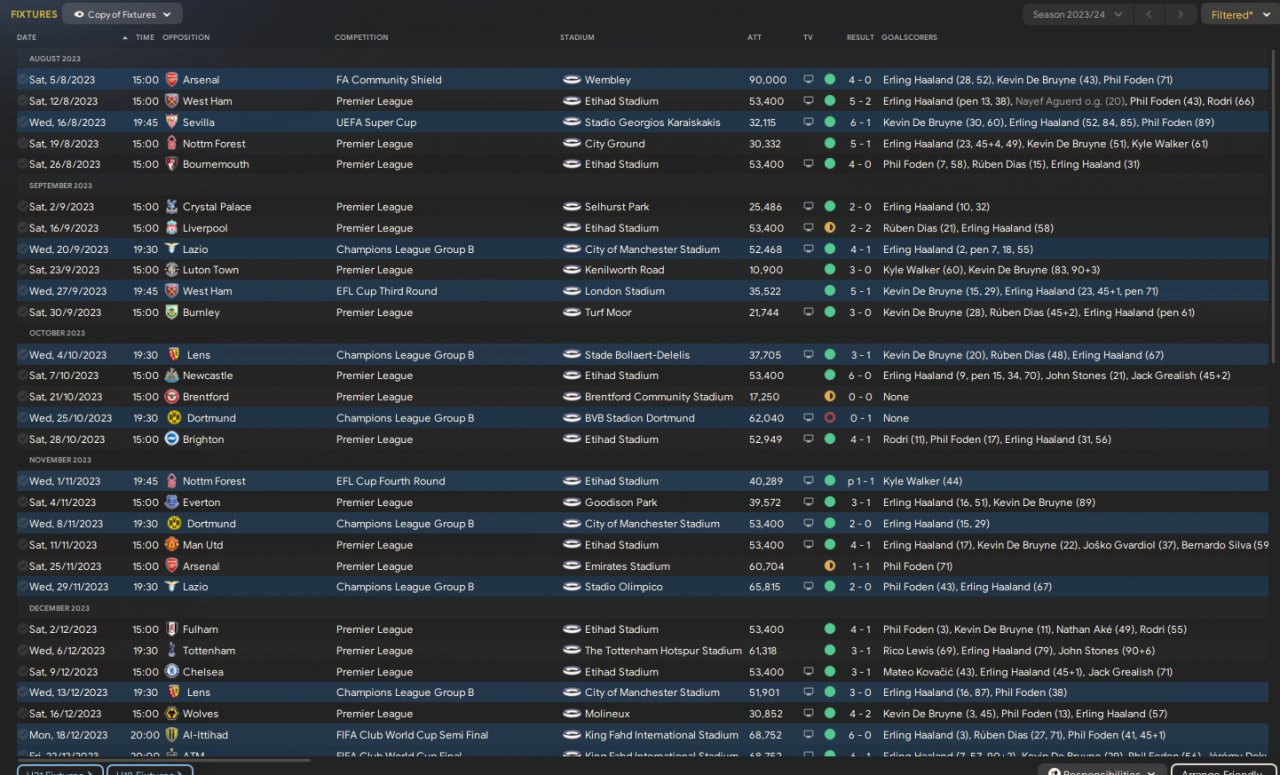1280x775 pixels.
Task: Click the Brighton club badge
Action: point(171,439)
